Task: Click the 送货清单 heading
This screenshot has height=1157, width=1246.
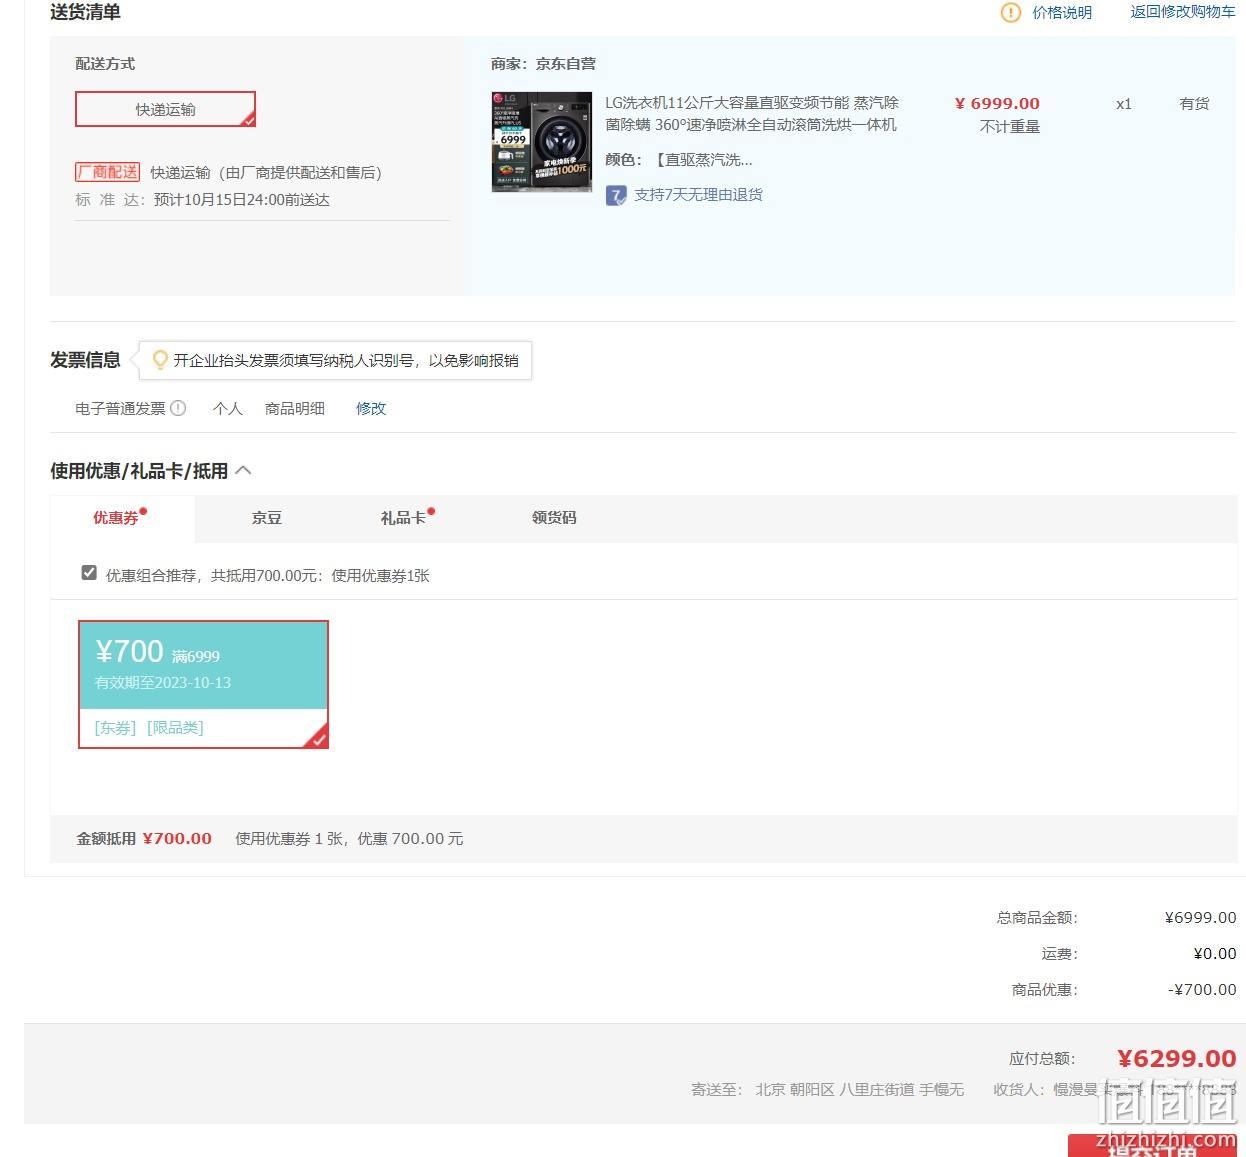Action: click(x=85, y=12)
